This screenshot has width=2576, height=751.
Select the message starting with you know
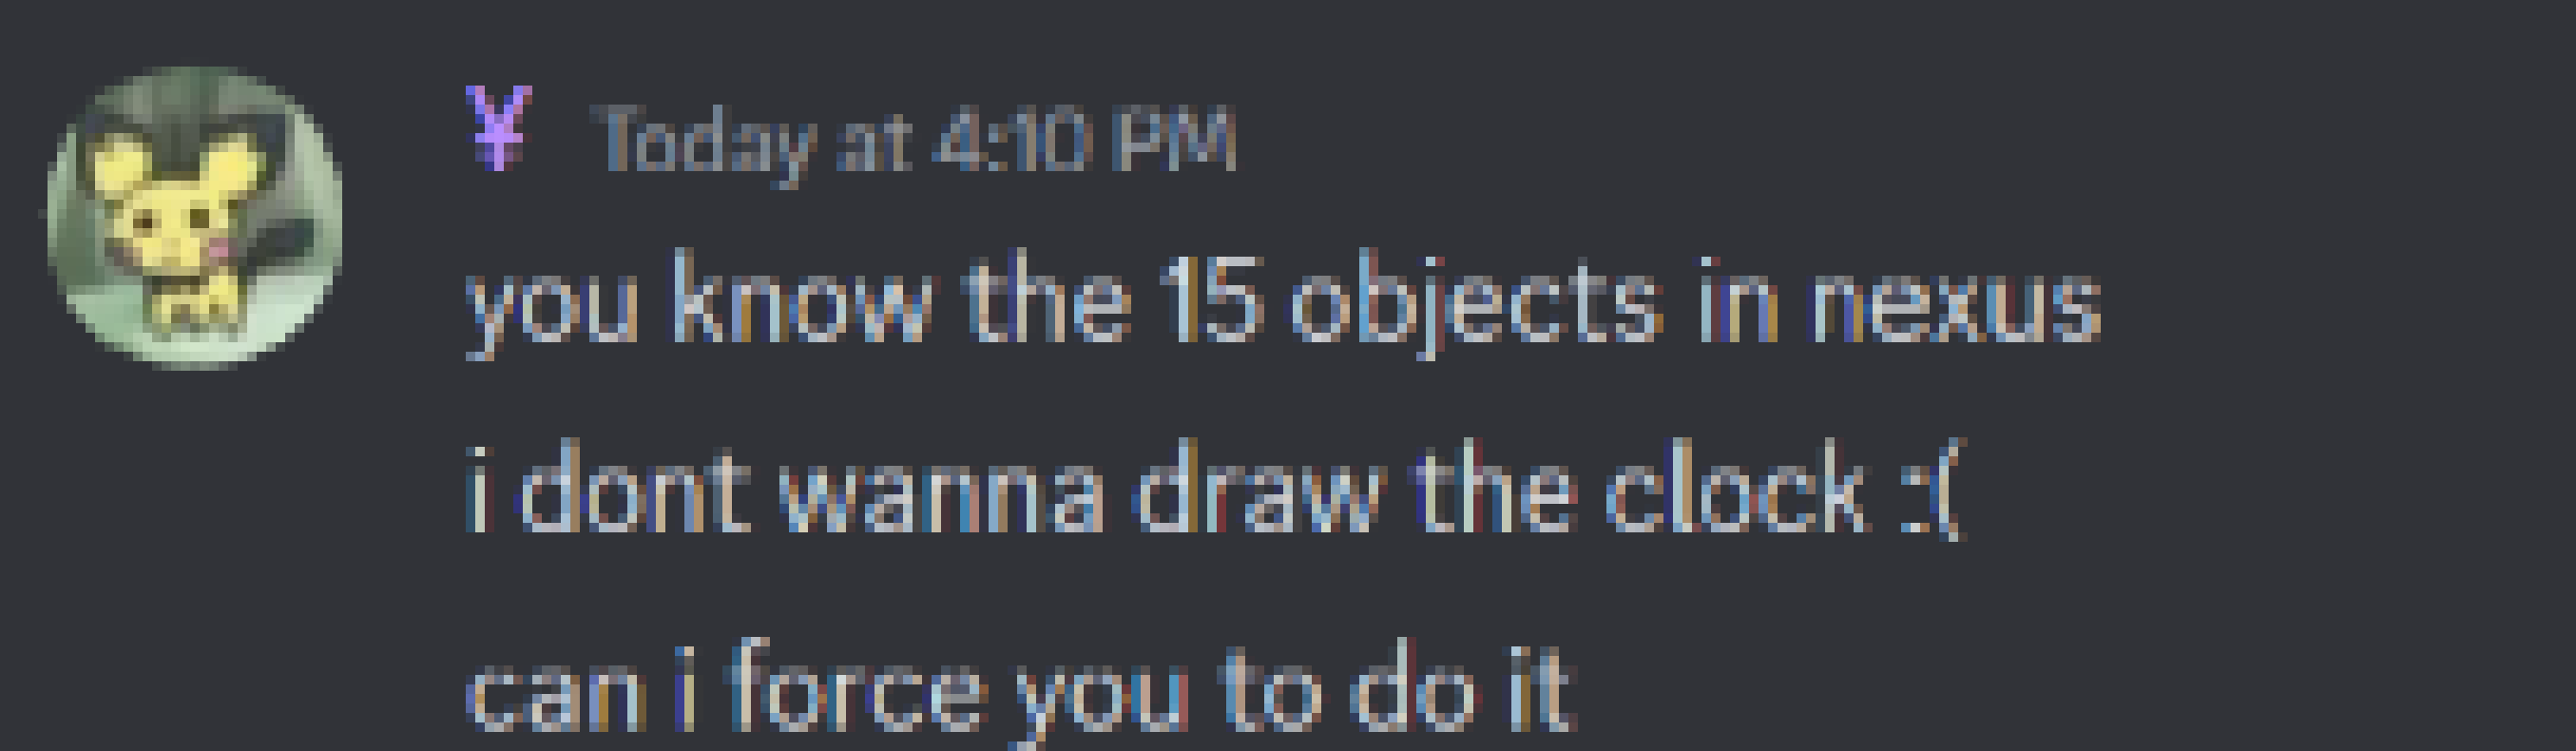[1283, 303]
